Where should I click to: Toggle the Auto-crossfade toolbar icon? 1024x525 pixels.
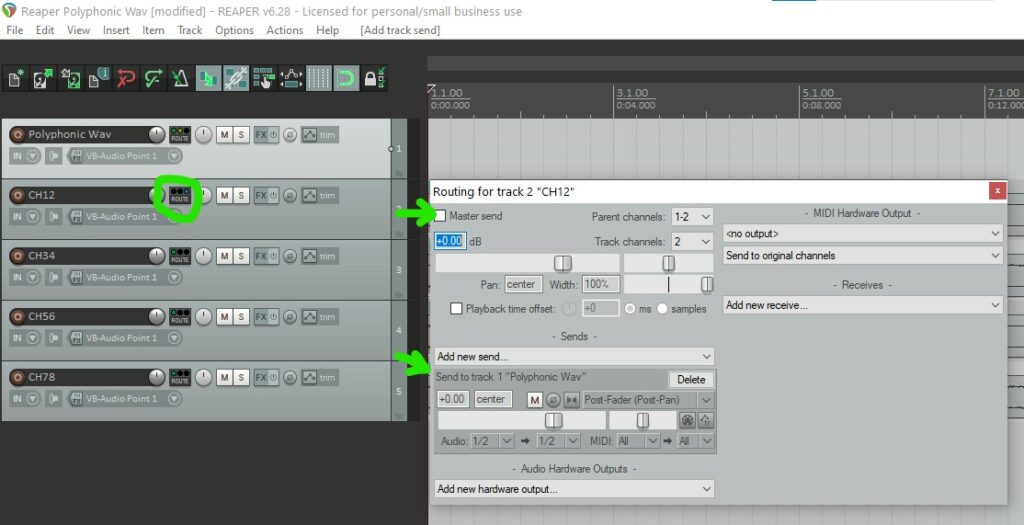(x=208, y=79)
